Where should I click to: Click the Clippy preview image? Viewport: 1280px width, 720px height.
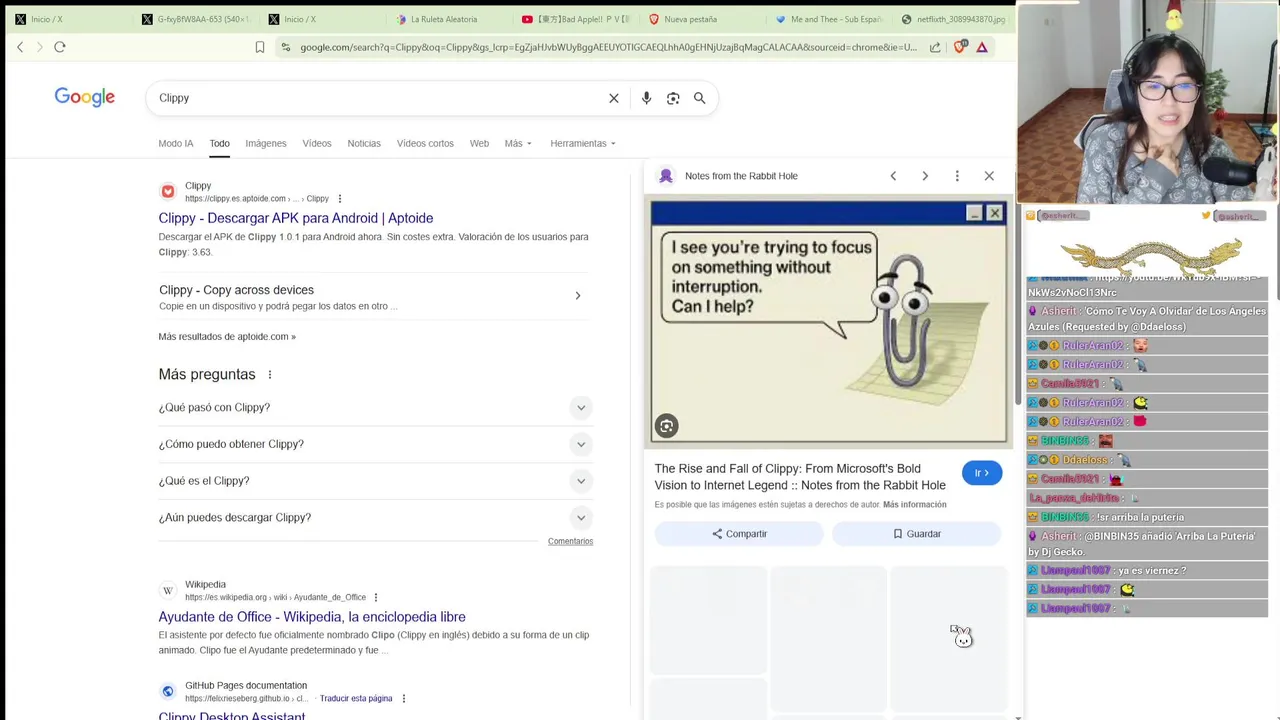(x=829, y=321)
